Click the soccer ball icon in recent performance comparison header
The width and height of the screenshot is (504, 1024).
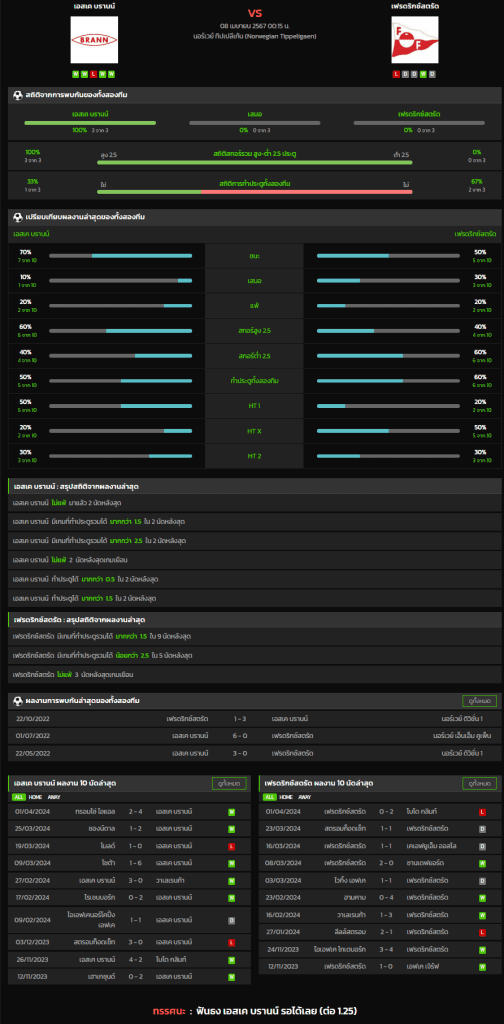pyautogui.click(x=18, y=216)
